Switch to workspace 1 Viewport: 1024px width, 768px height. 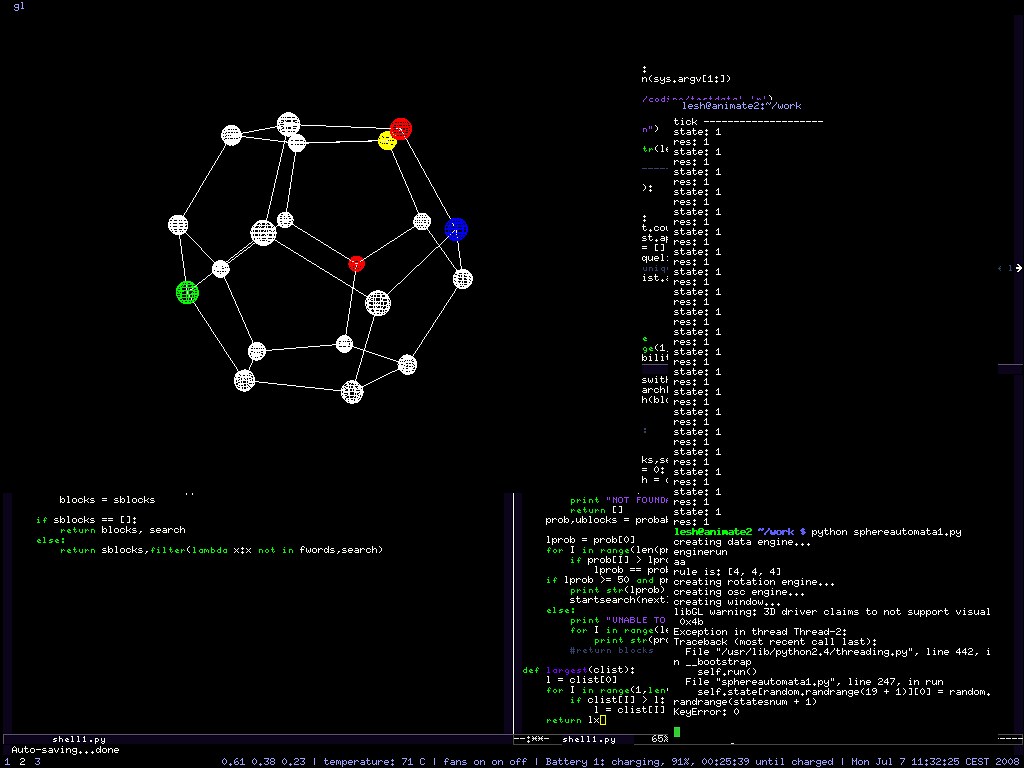point(7,761)
